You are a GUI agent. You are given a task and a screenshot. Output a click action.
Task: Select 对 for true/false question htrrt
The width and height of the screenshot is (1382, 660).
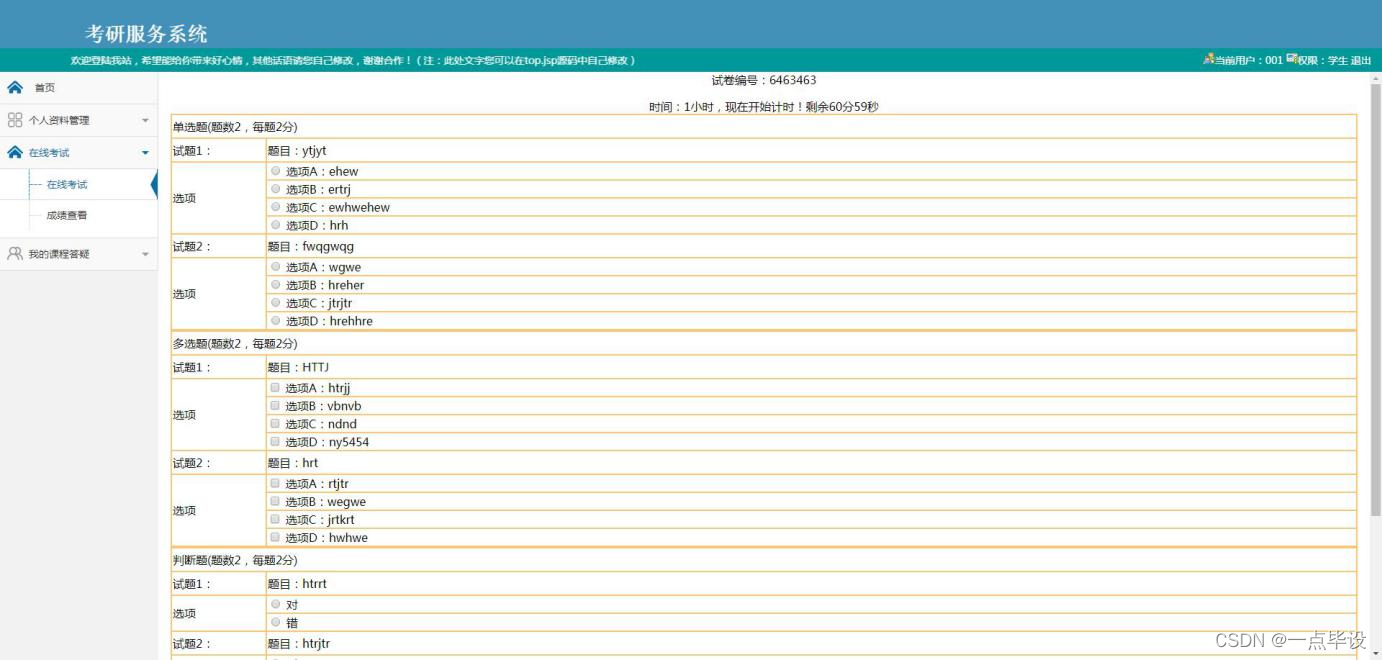coord(276,604)
